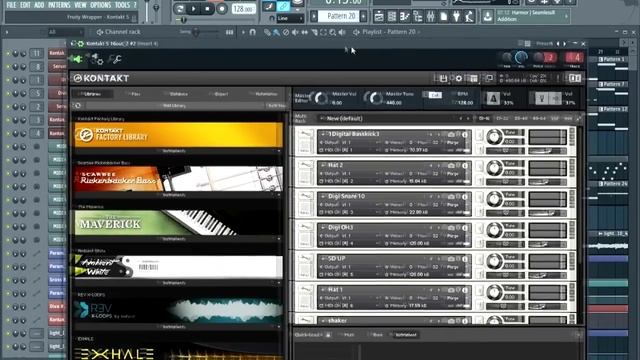This screenshot has height=360, width=640.
Task: Open Kontakt options gear icon
Action: tap(458, 78)
